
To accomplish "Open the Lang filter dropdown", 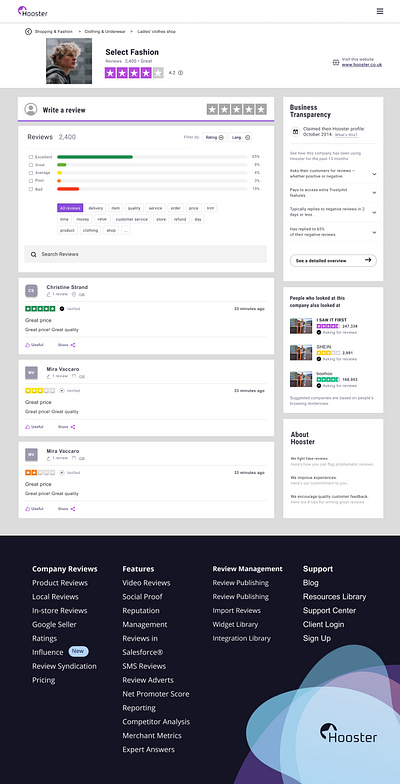I will 240,137.
